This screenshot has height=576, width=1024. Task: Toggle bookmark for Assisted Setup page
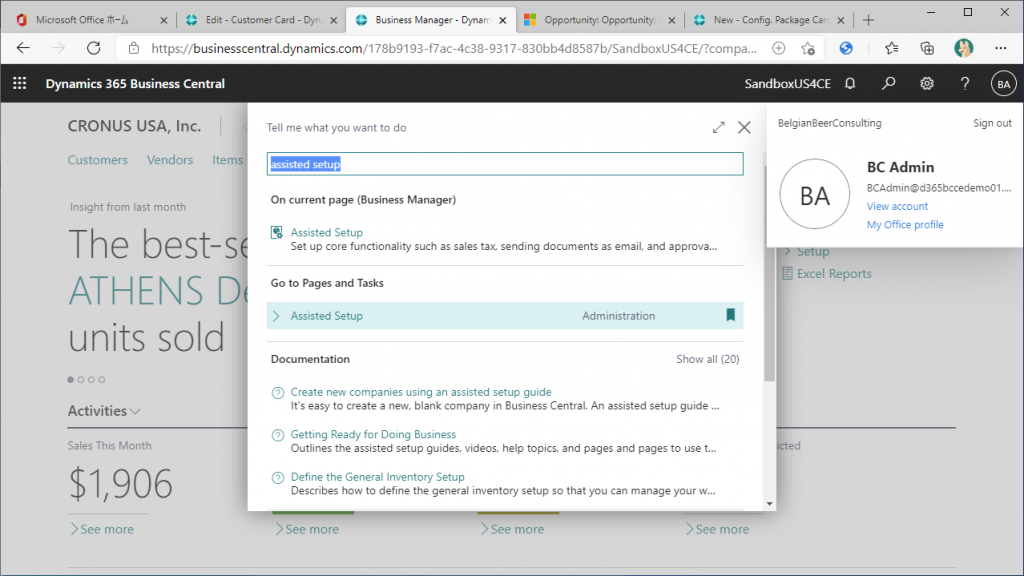coord(730,315)
